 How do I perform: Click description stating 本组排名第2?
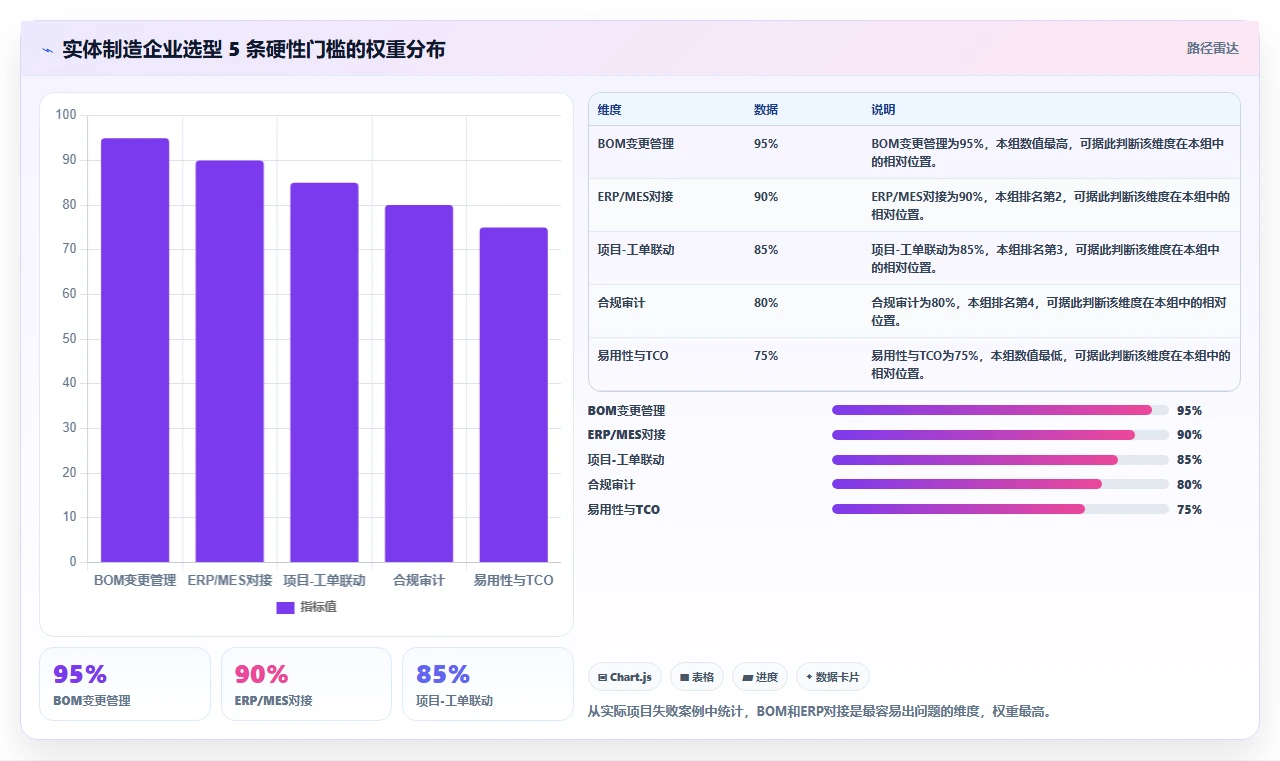click(1050, 205)
